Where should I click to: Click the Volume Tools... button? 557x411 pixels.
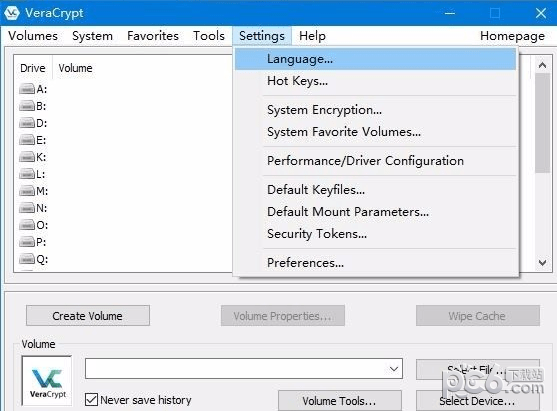point(340,401)
